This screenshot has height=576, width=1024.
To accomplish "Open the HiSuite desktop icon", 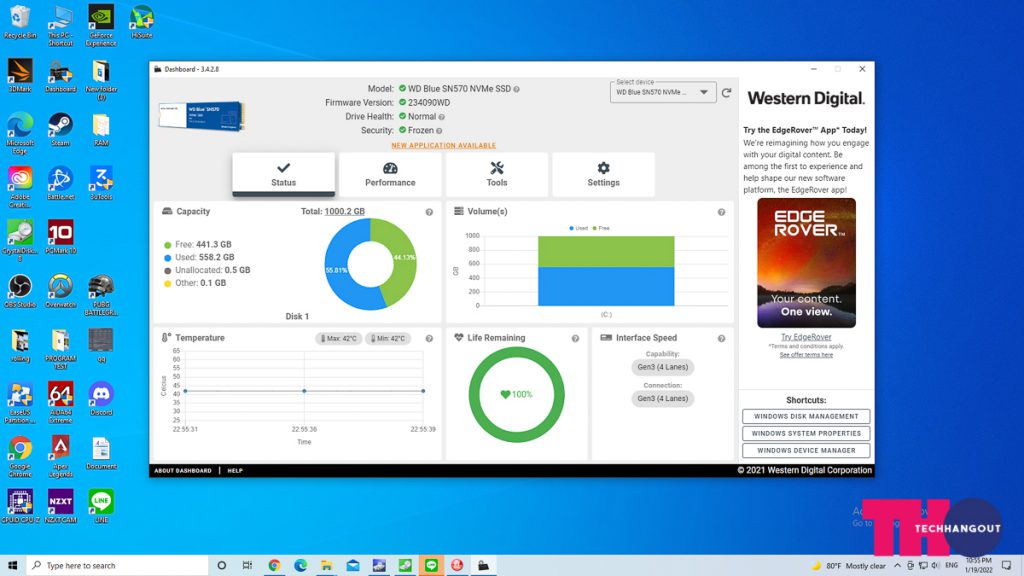I will click(142, 22).
